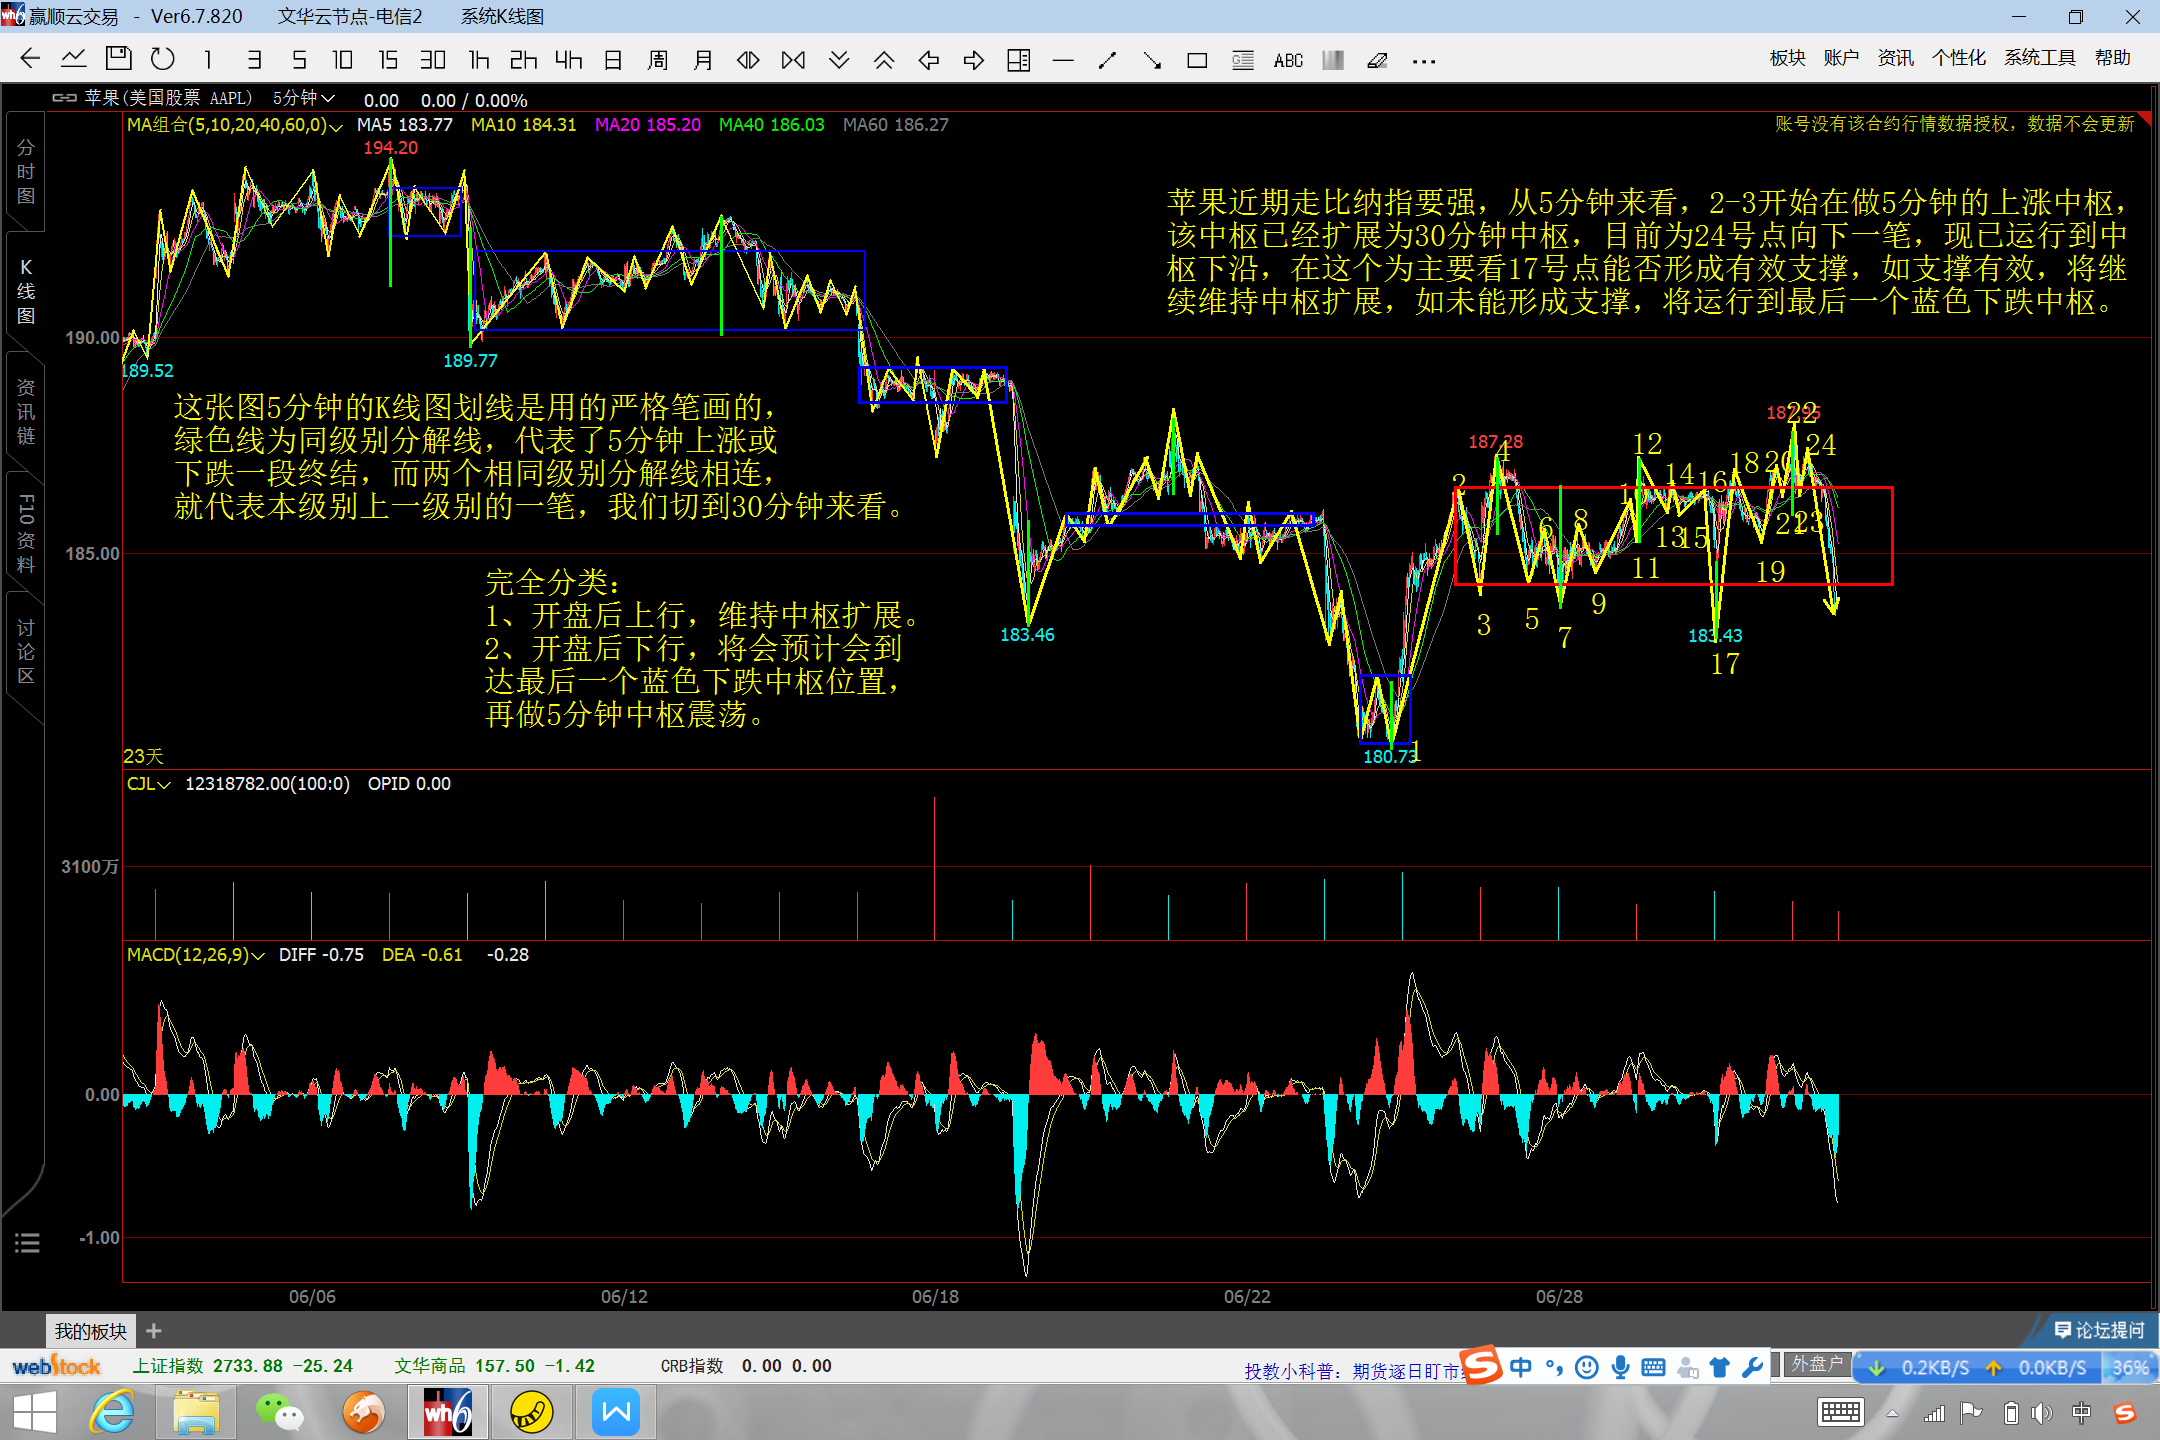Open the 板块 menu
The height and width of the screenshot is (1440, 2160).
[x=1787, y=58]
